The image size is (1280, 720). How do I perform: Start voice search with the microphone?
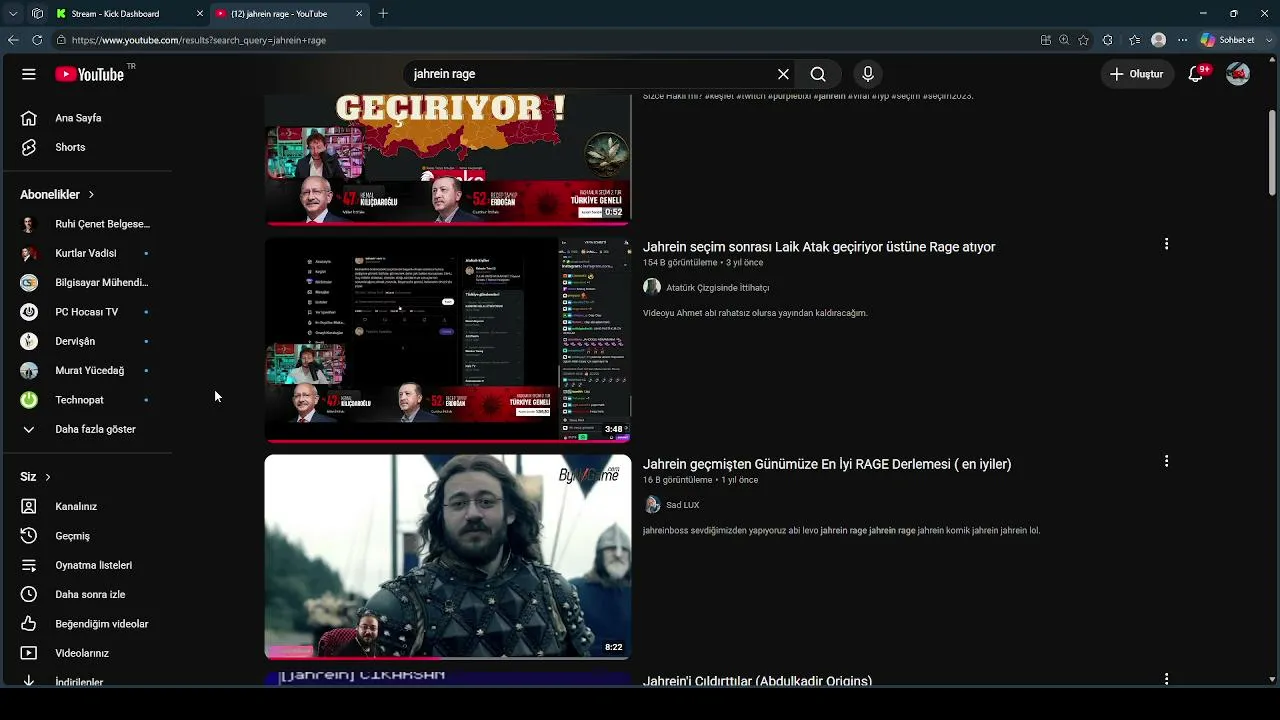[x=868, y=74]
